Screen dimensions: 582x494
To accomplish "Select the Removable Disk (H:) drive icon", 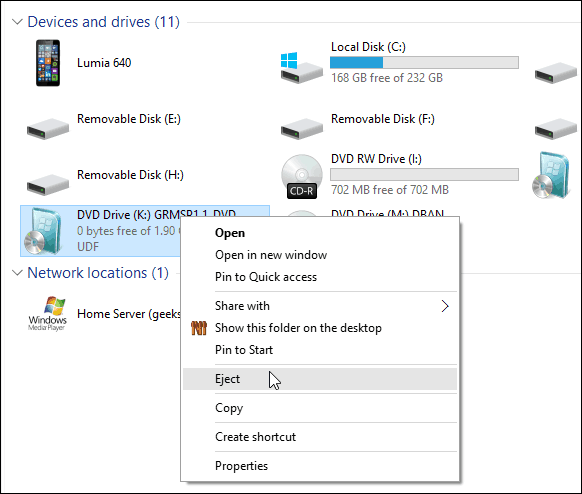I will (48, 184).
